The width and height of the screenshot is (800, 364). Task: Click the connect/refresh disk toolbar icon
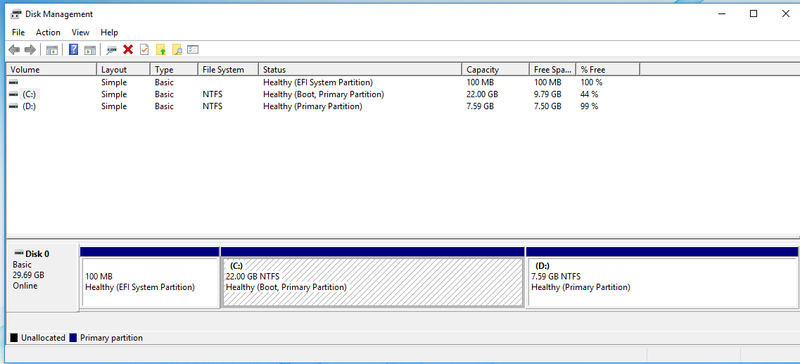111,50
